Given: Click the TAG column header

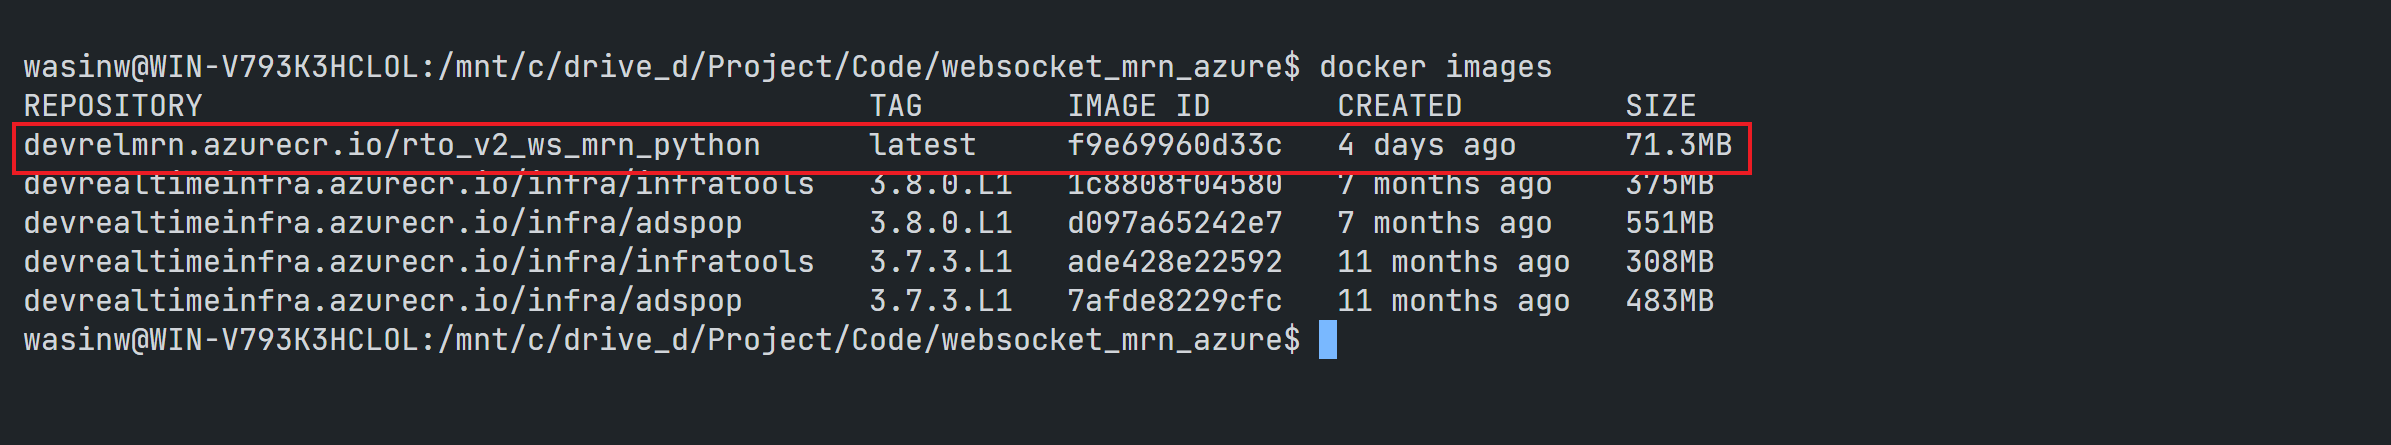Looking at the screenshot, I should click(x=896, y=106).
